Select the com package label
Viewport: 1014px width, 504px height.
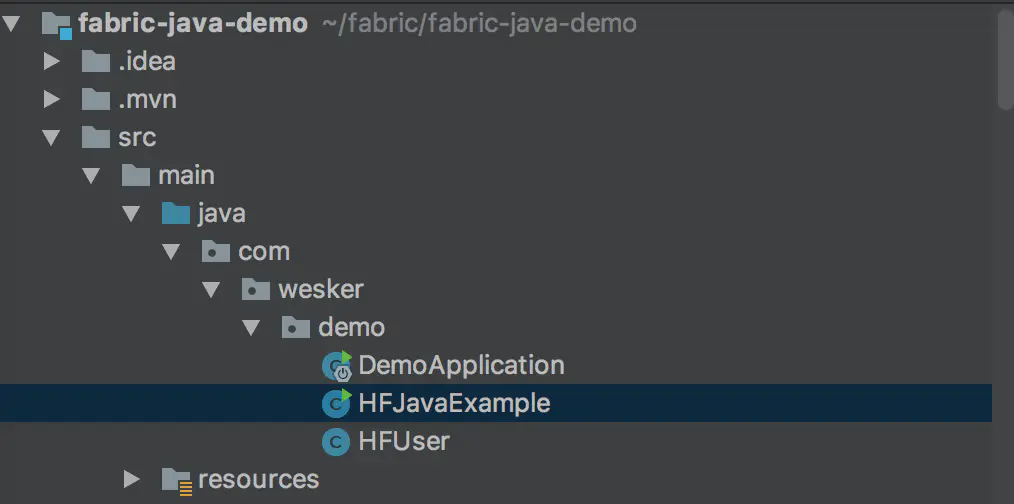point(264,252)
